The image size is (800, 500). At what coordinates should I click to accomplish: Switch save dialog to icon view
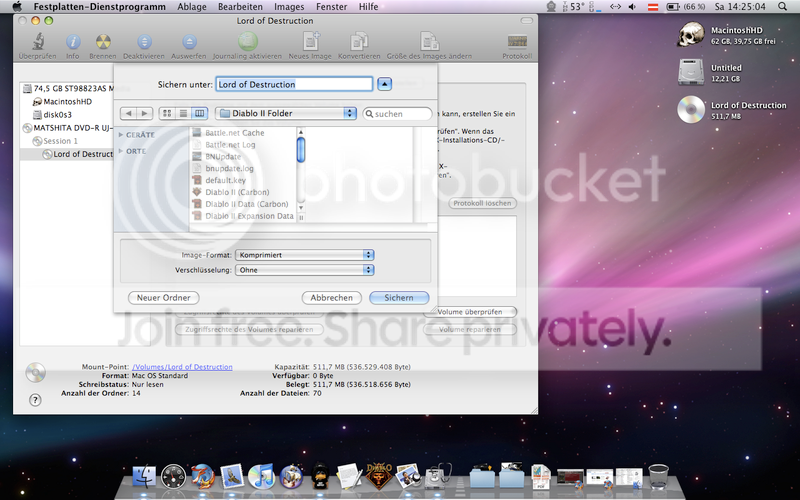[x=167, y=113]
